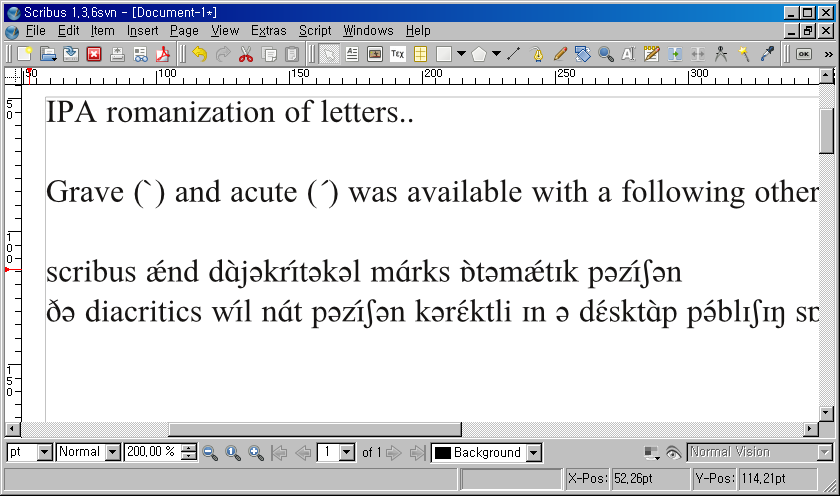Open the Insert menu

[142, 31]
